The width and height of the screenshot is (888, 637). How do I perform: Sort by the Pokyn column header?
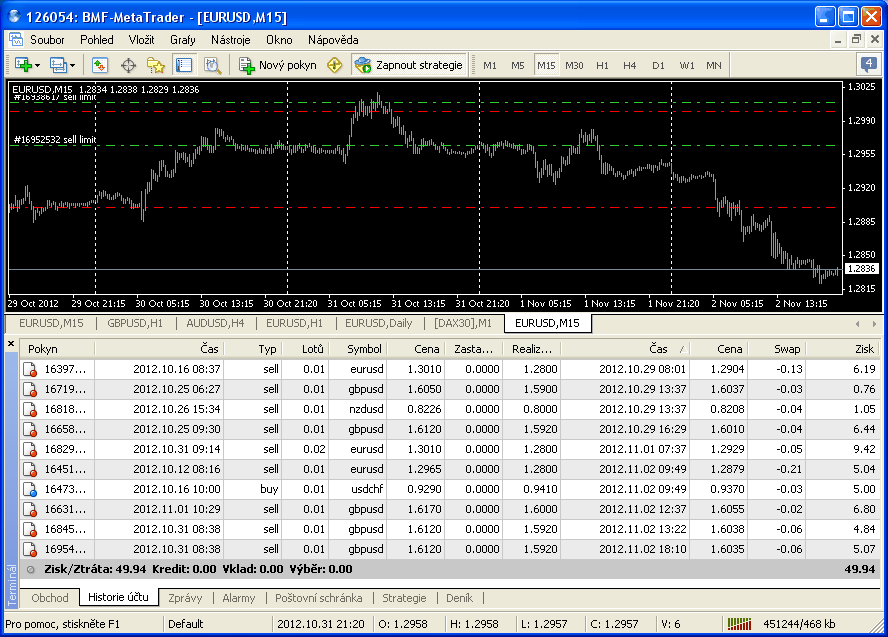point(57,349)
